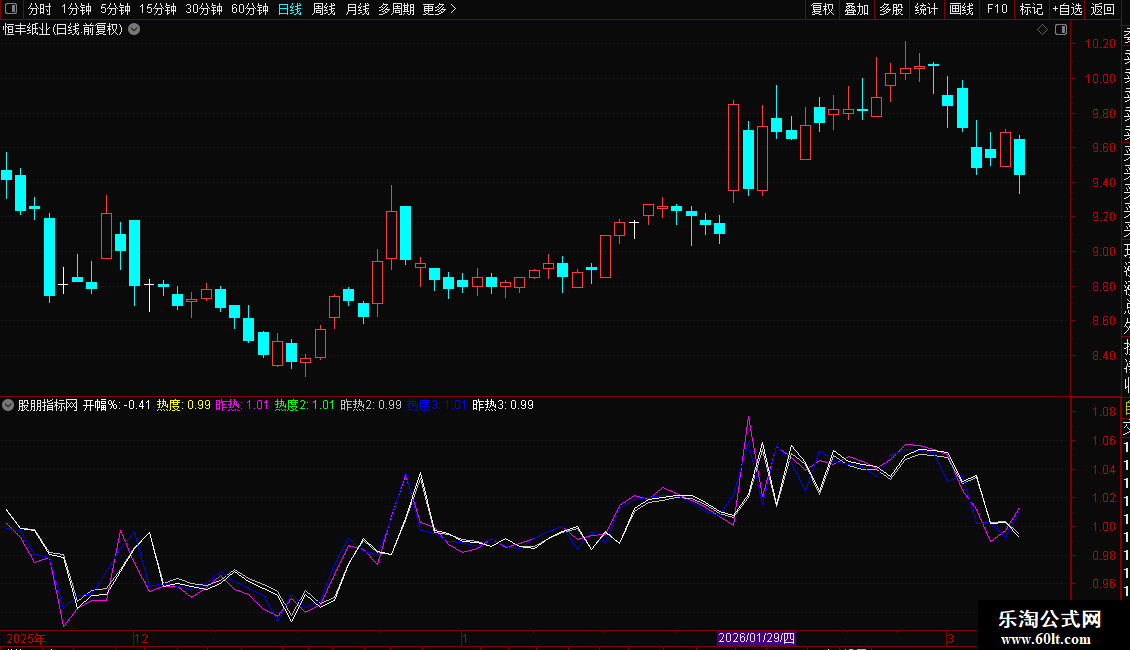Add stock with +自选 button
Viewport: 1130px width, 650px height.
click(1067, 9)
